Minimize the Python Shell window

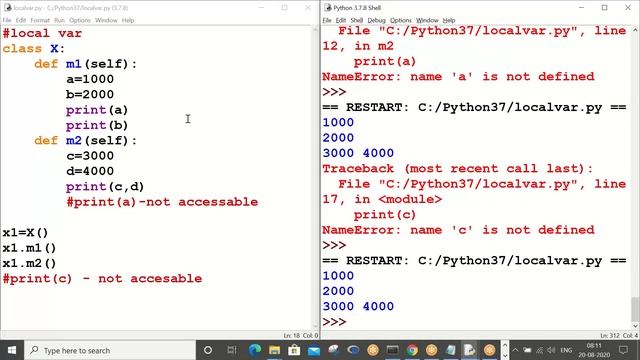coord(582,8)
